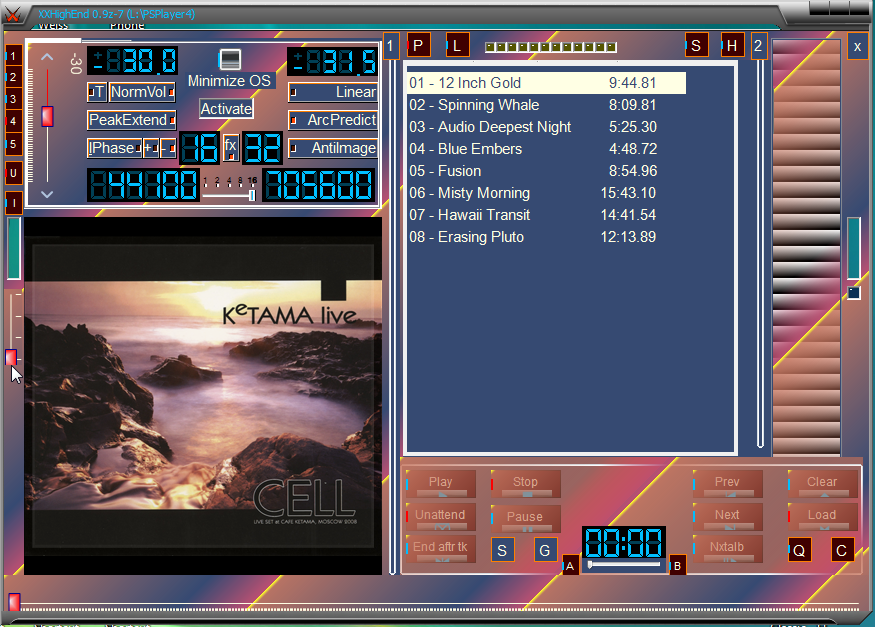Viewport: 875px width, 627px height.
Task: Click the Activate button
Action: 226,109
